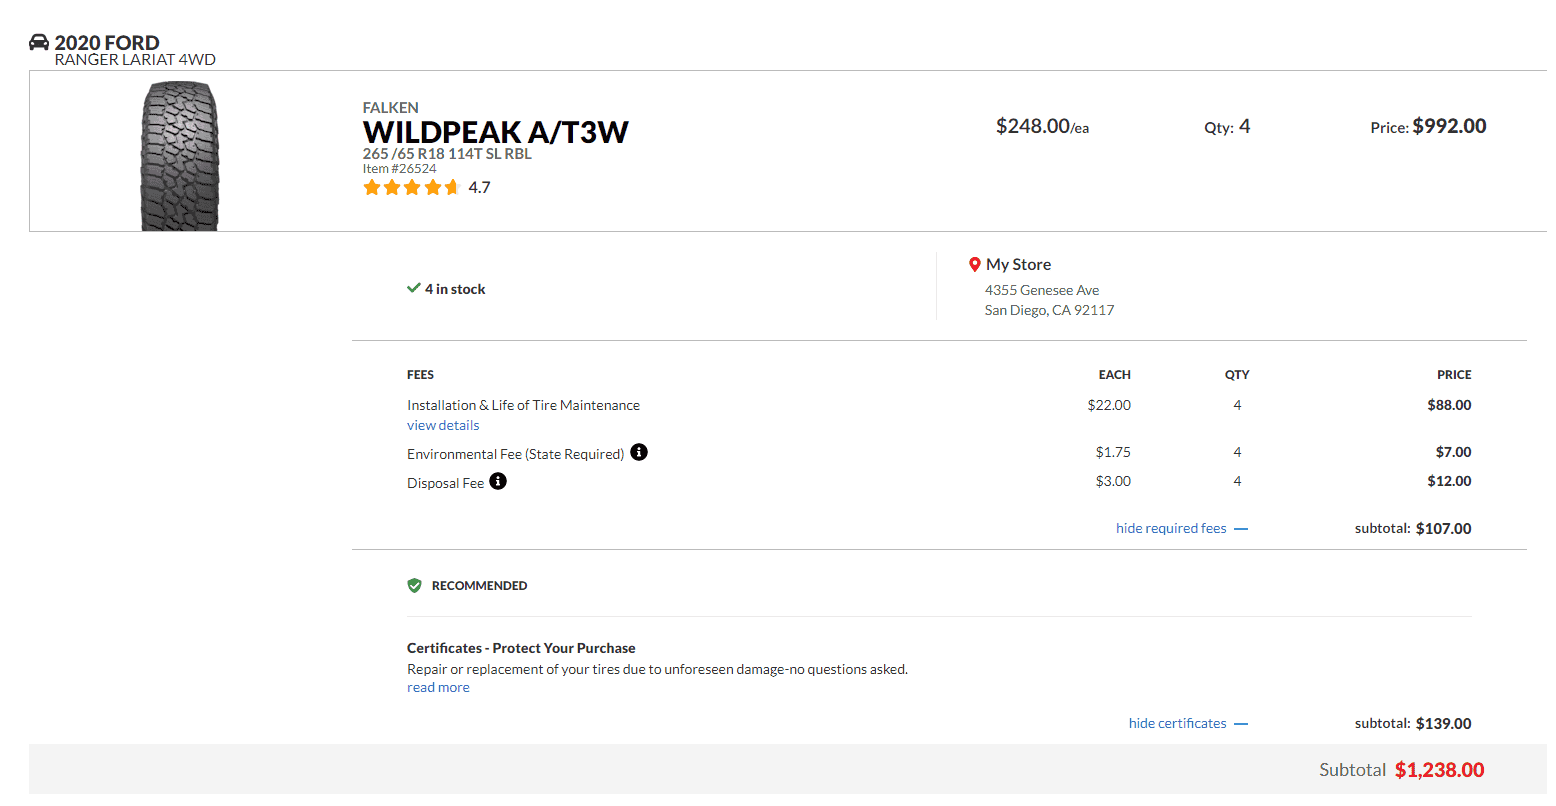Click the star rating icons
This screenshot has height=806, width=1556.
click(411, 187)
